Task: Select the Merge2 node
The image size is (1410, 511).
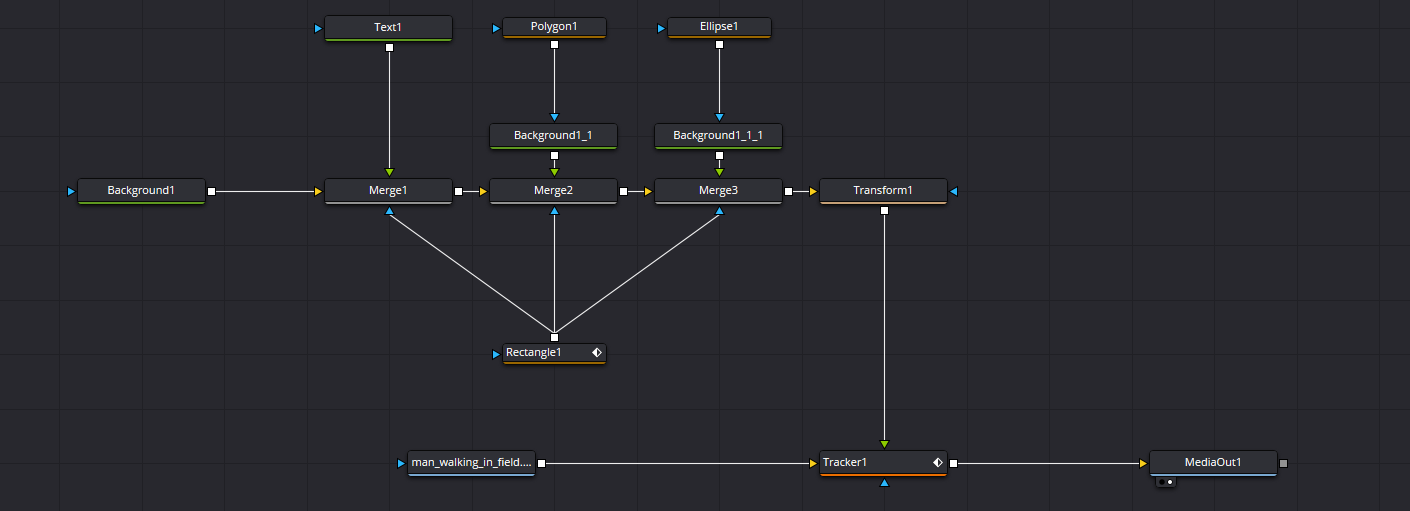Action: [x=553, y=190]
